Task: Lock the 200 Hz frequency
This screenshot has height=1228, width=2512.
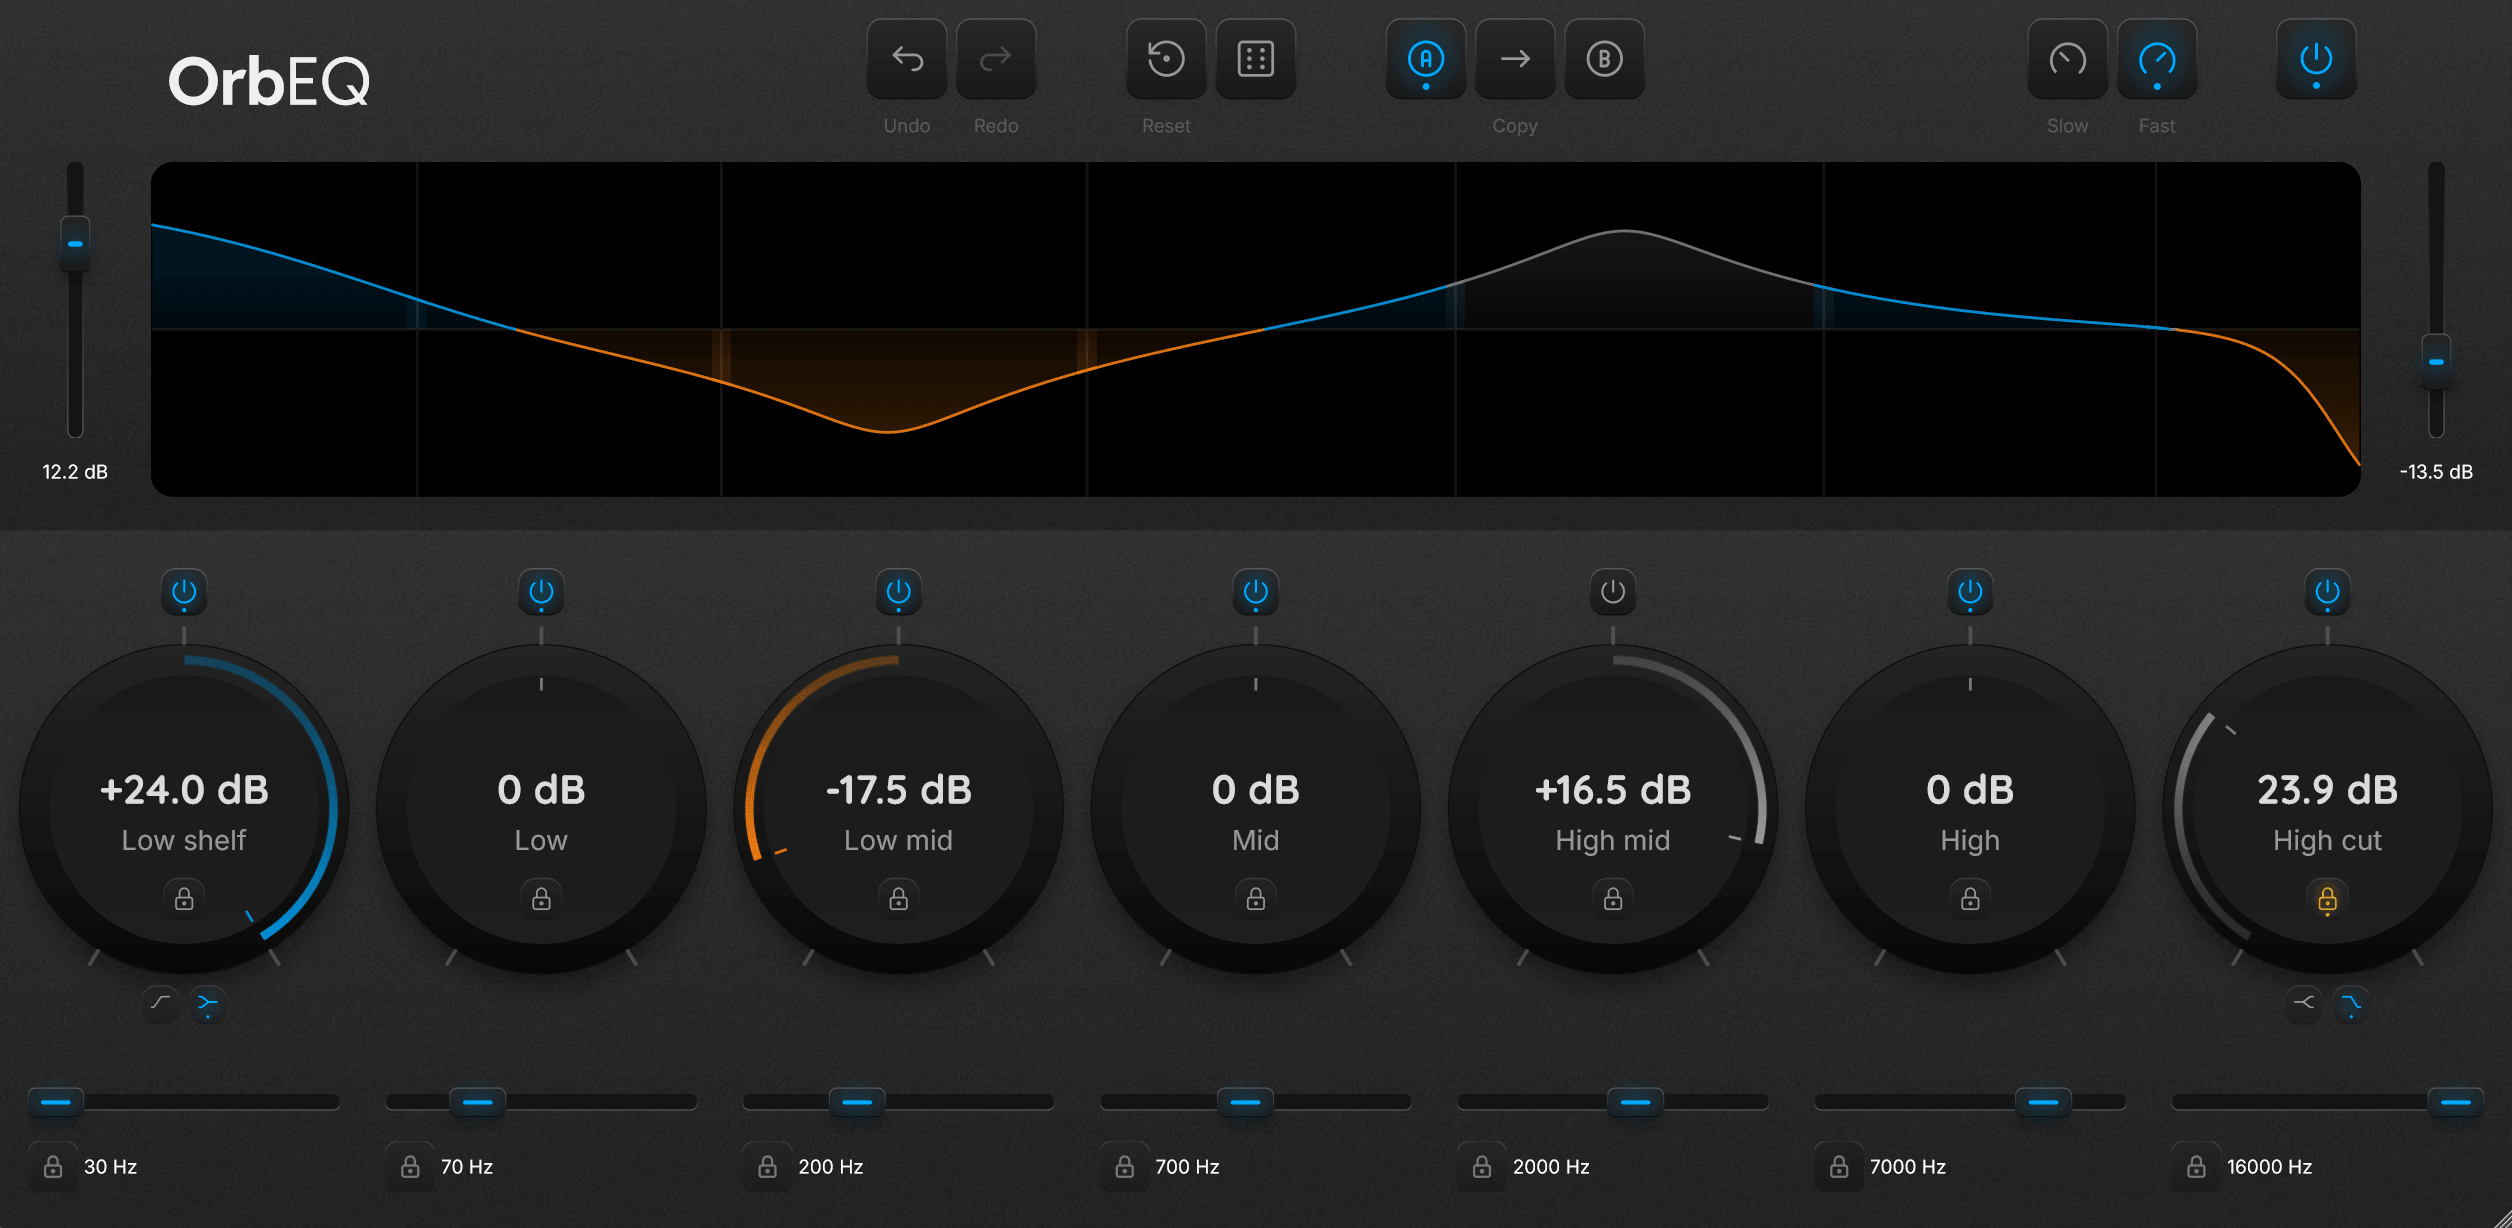Action: pos(767,1167)
